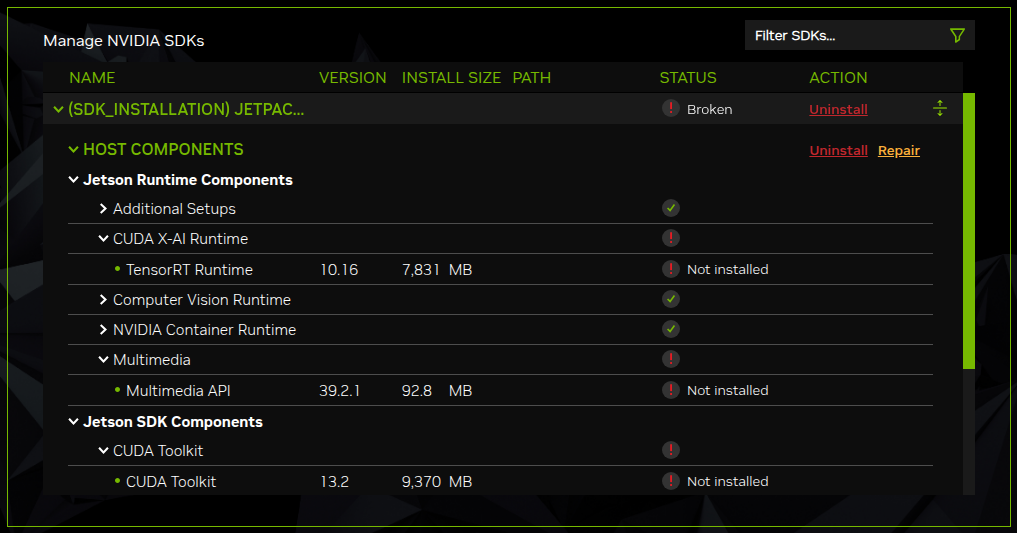Expand the Computer Vision Runtime node
The height and width of the screenshot is (533, 1017).
point(103,300)
